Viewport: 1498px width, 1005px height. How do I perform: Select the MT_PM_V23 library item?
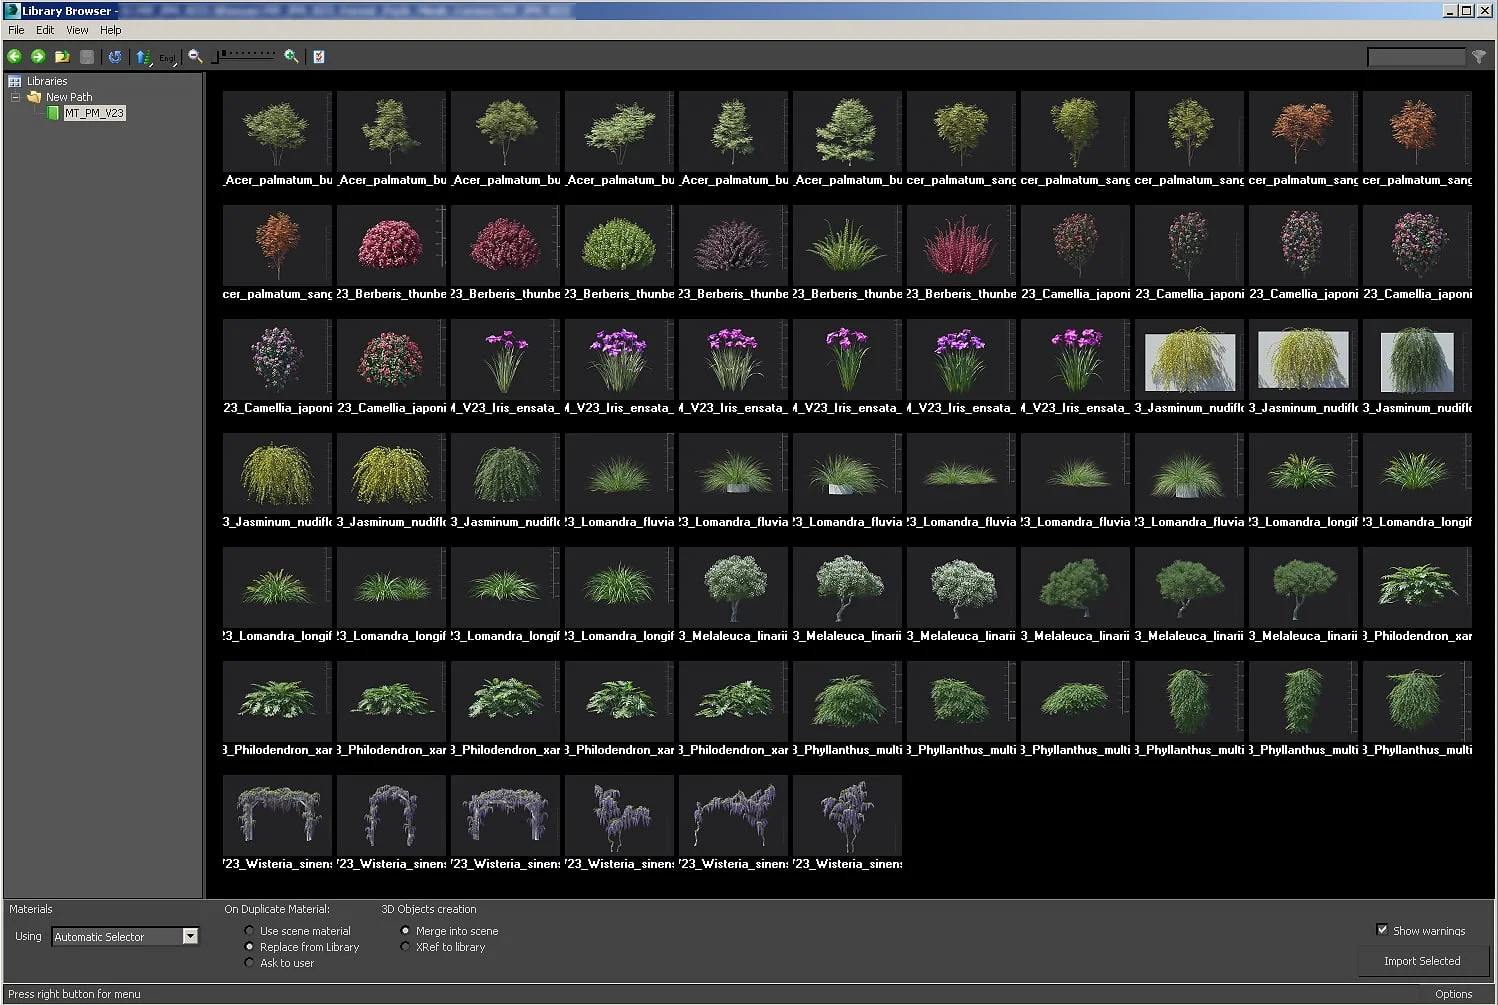(94, 113)
